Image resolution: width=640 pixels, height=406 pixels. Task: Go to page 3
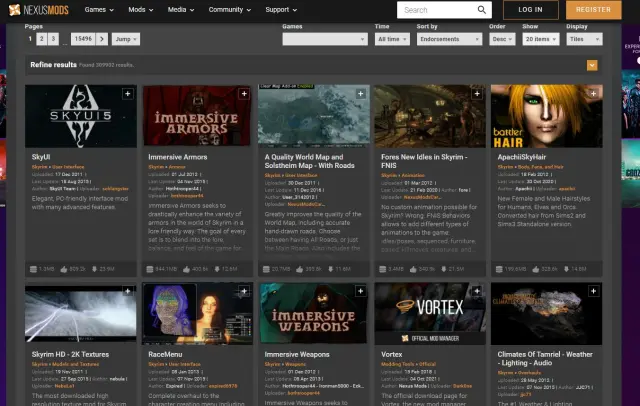point(53,39)
